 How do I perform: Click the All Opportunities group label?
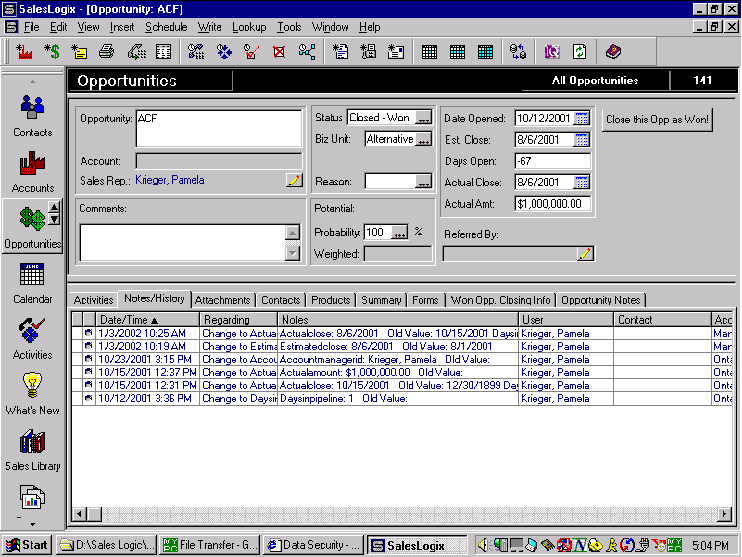[595, 80]
